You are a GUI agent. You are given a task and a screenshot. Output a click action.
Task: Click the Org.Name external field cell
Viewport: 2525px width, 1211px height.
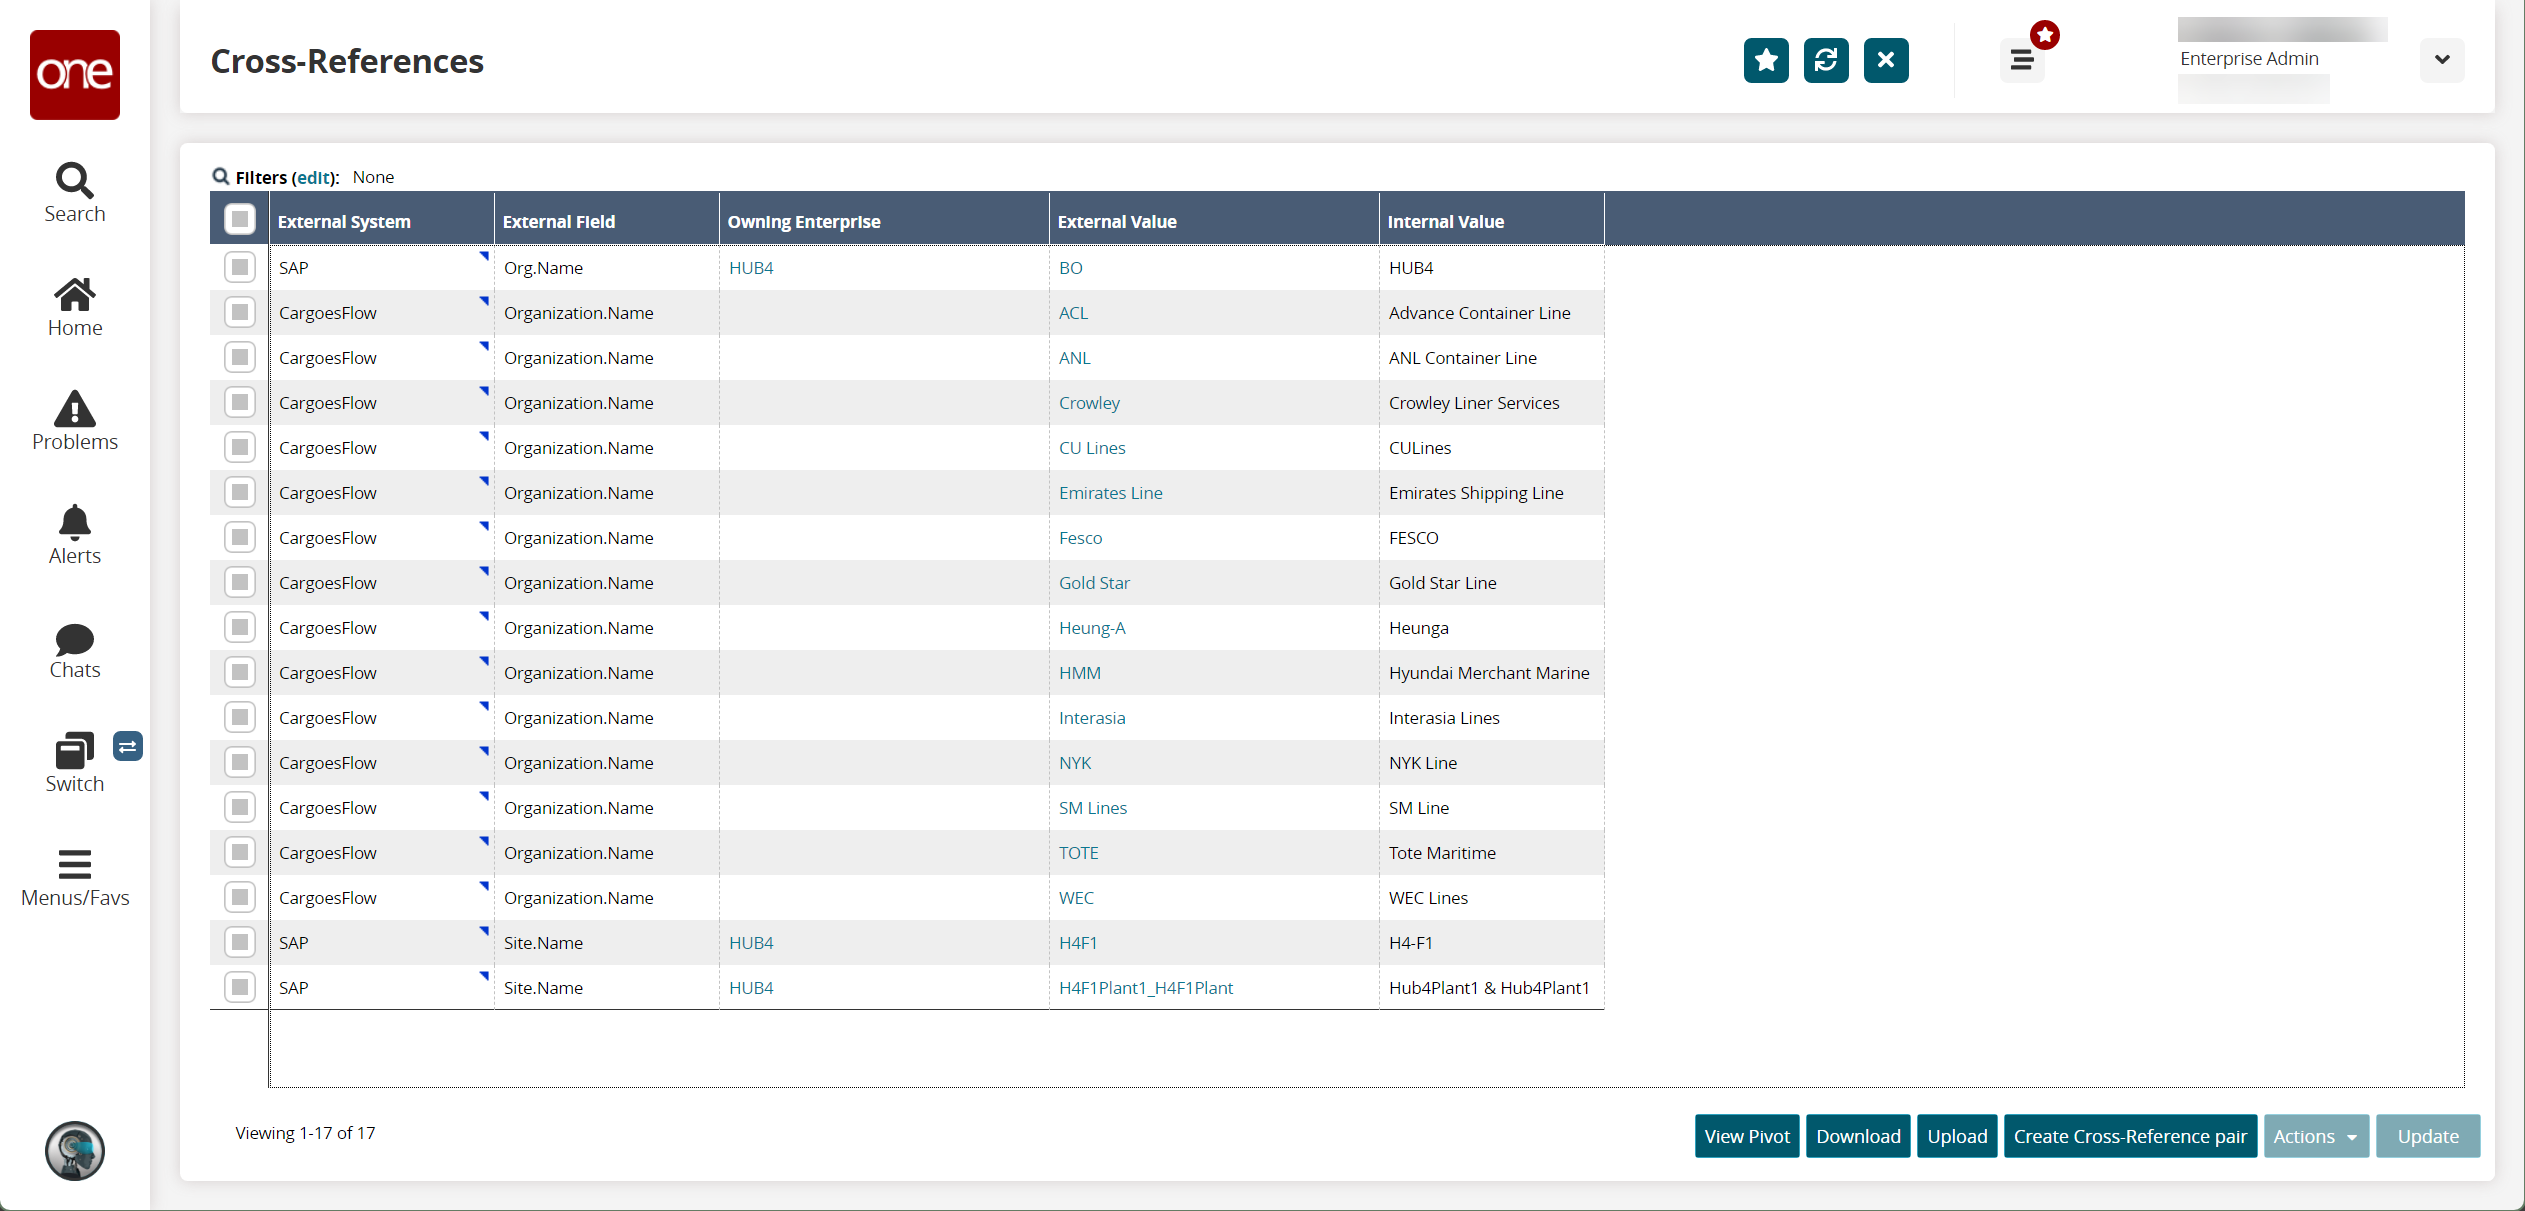pyautogui.click(x=607, y=268)
